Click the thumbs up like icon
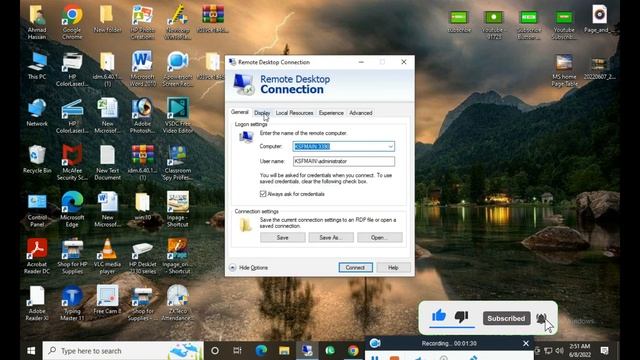The width and height of the screenshot is (640, 360). click(439, 316)
